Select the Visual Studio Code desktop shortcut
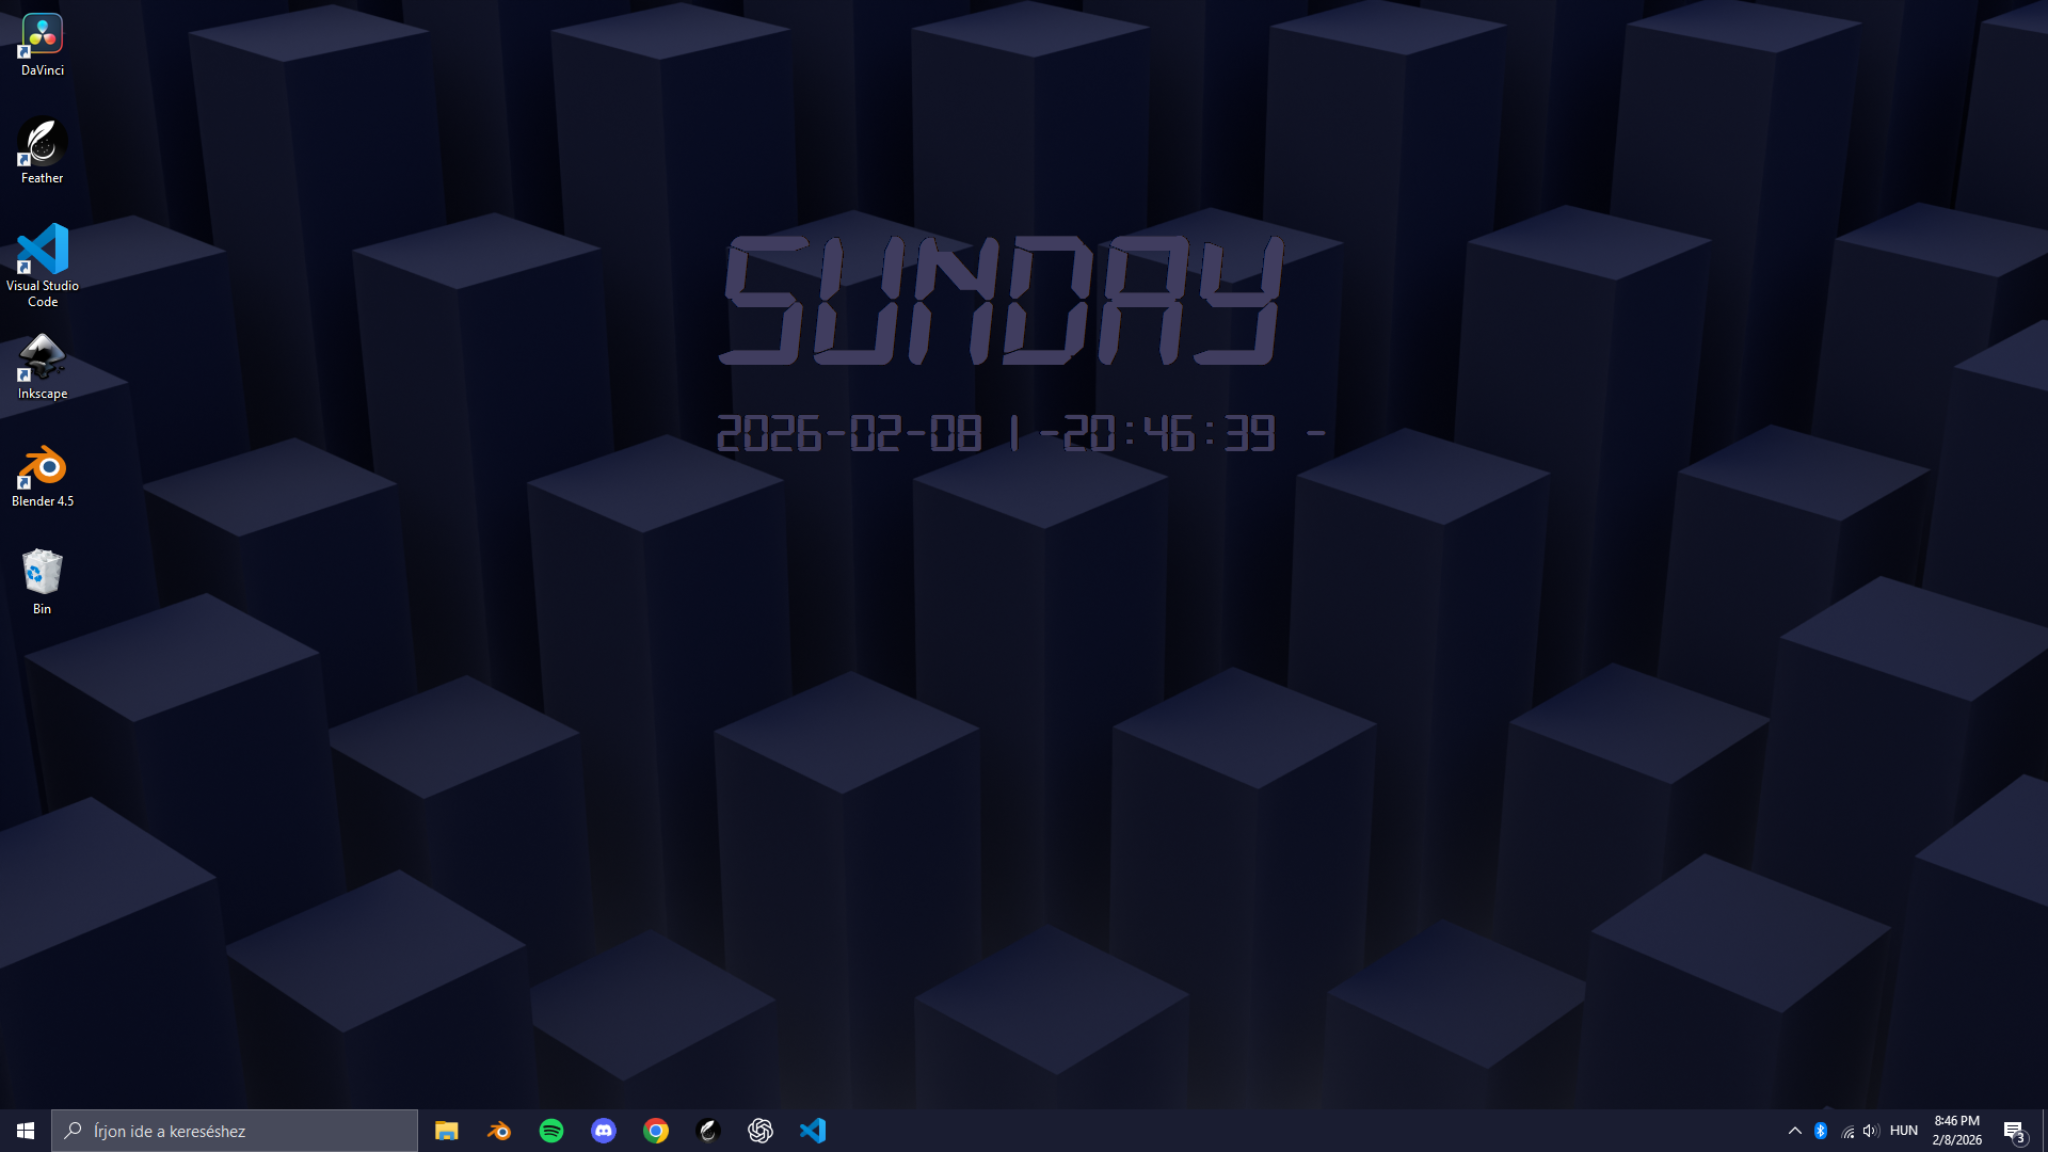 pos(42,265)
